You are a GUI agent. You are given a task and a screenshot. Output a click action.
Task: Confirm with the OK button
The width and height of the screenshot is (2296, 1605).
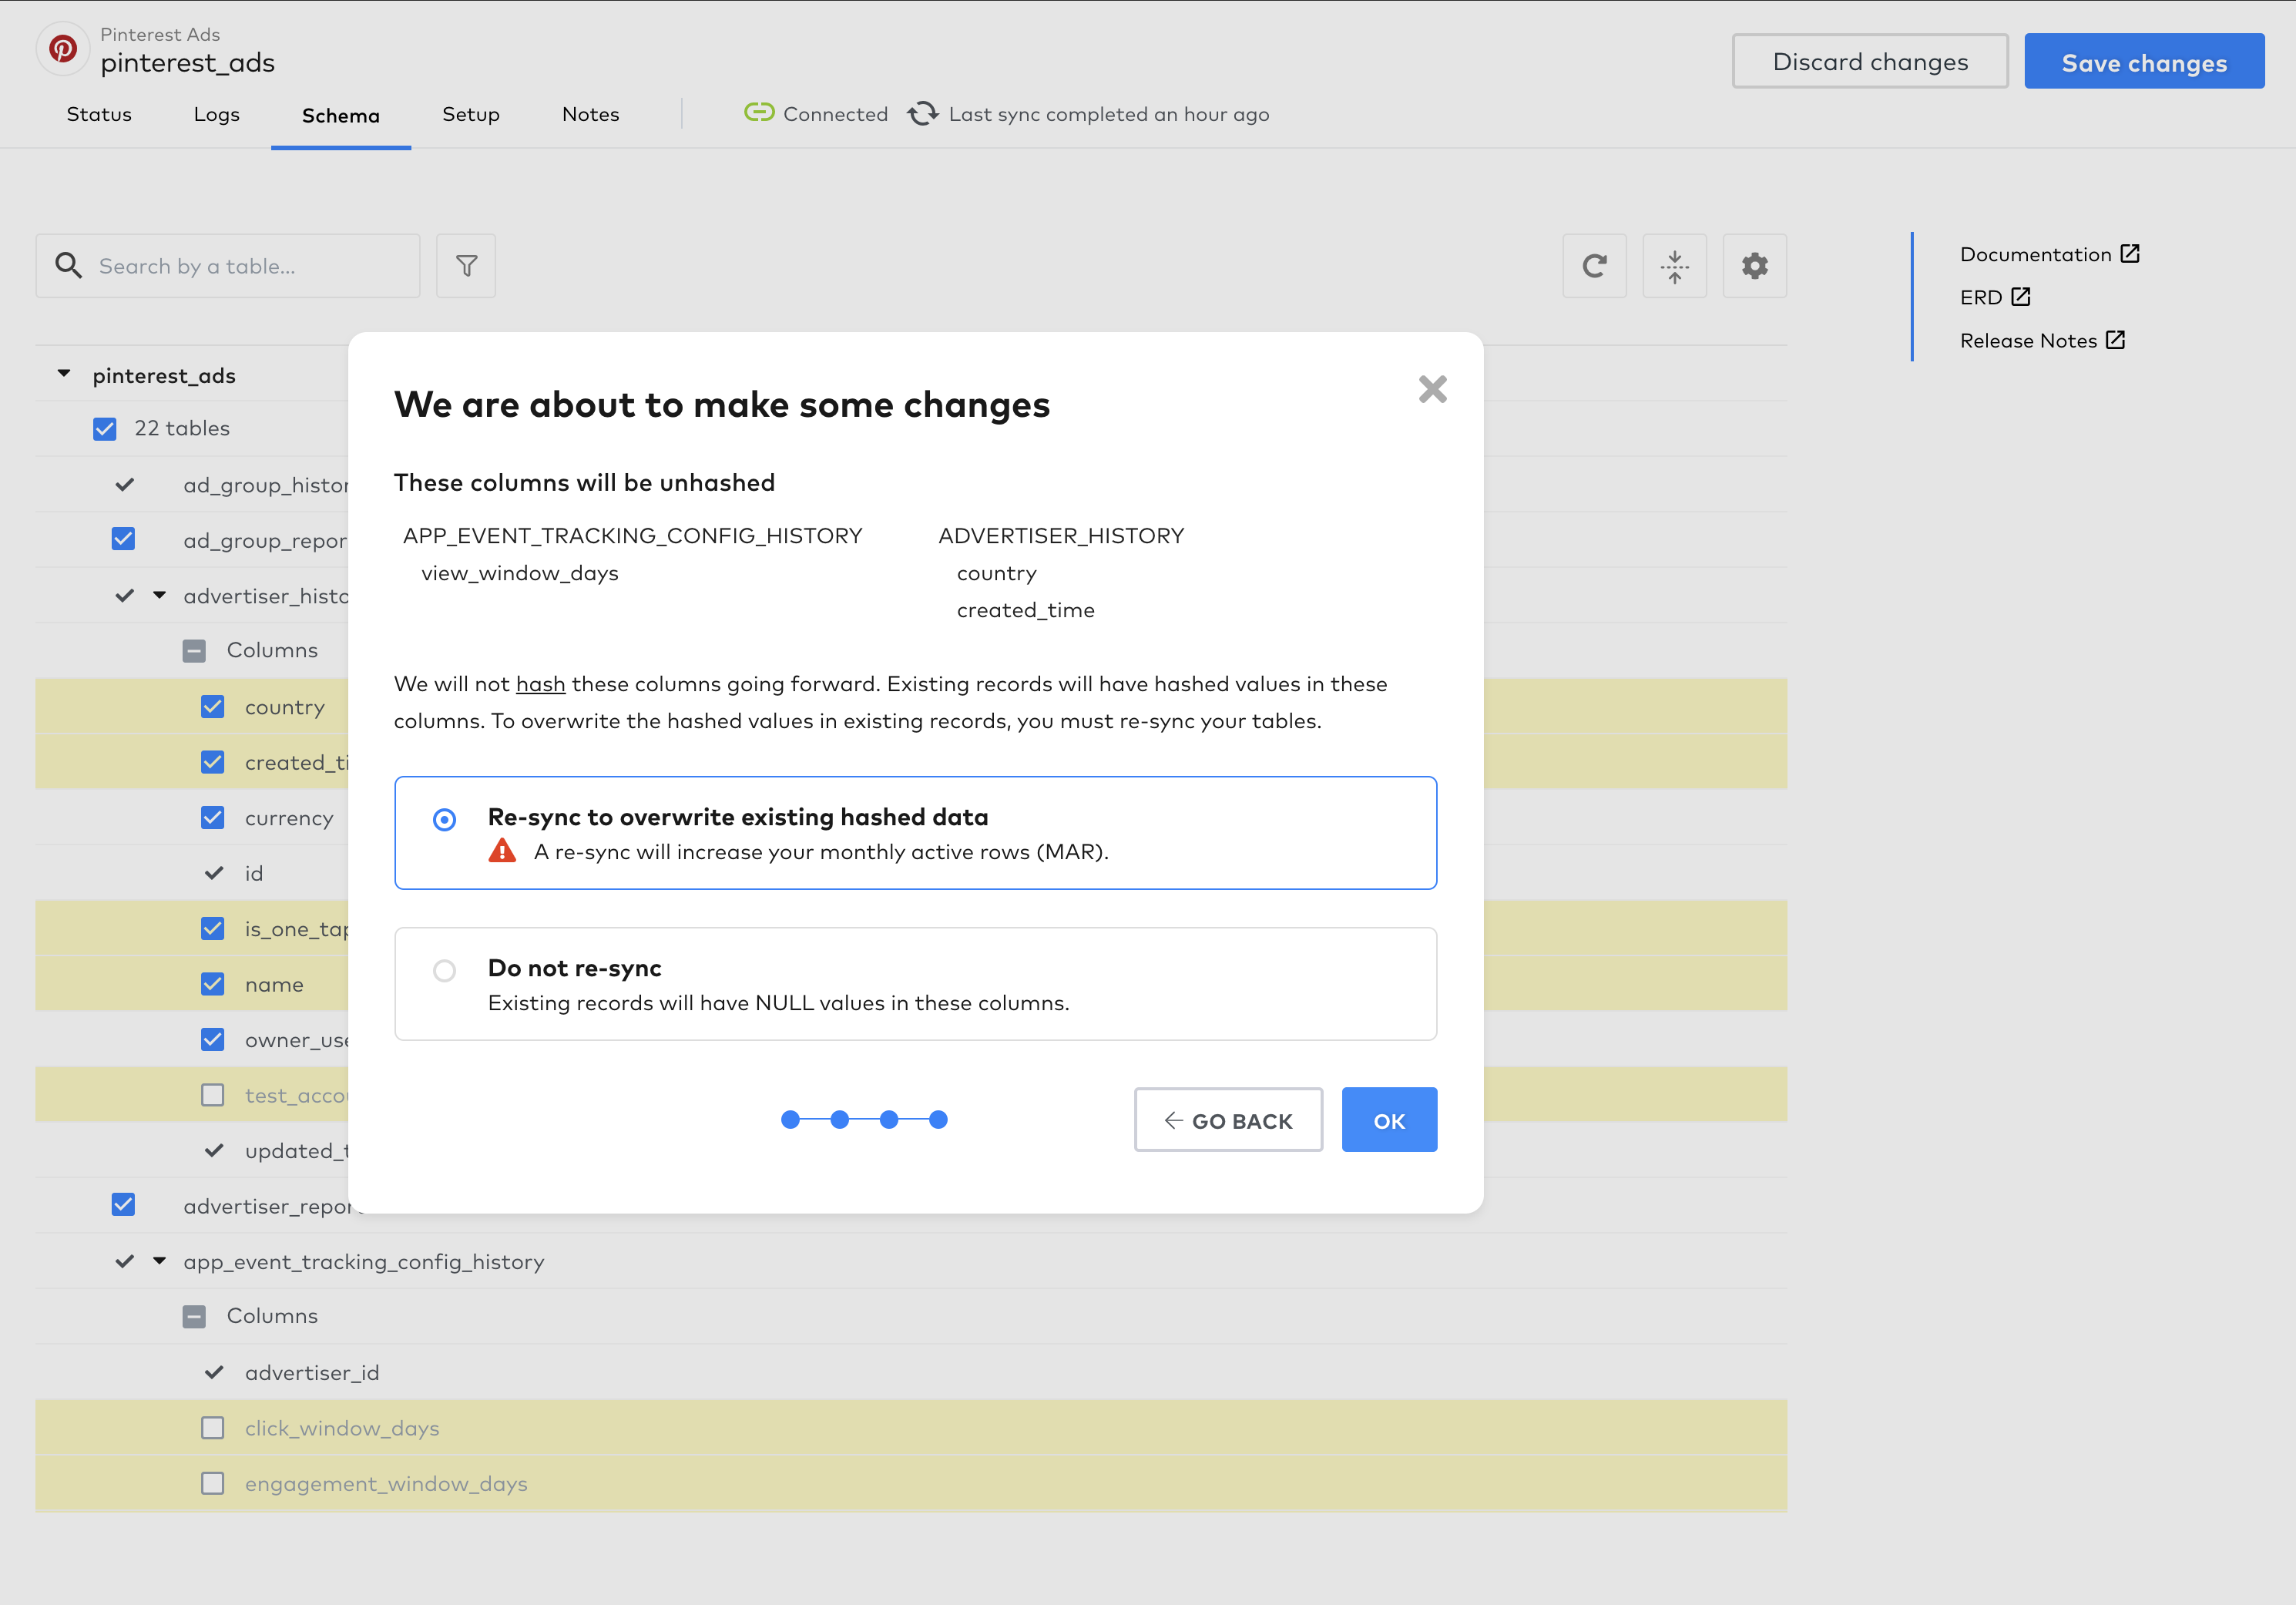[1389, 1120]
